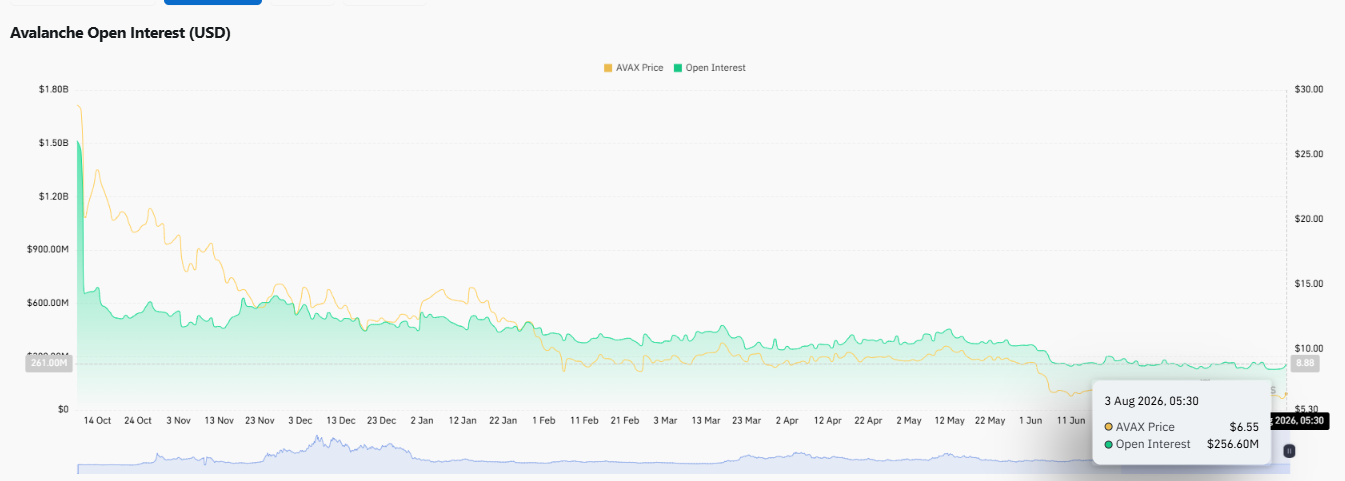This screenshot has height=481, width=1345.
Task: Click the 12 Apr date label
Action: [x=828, y=421]
